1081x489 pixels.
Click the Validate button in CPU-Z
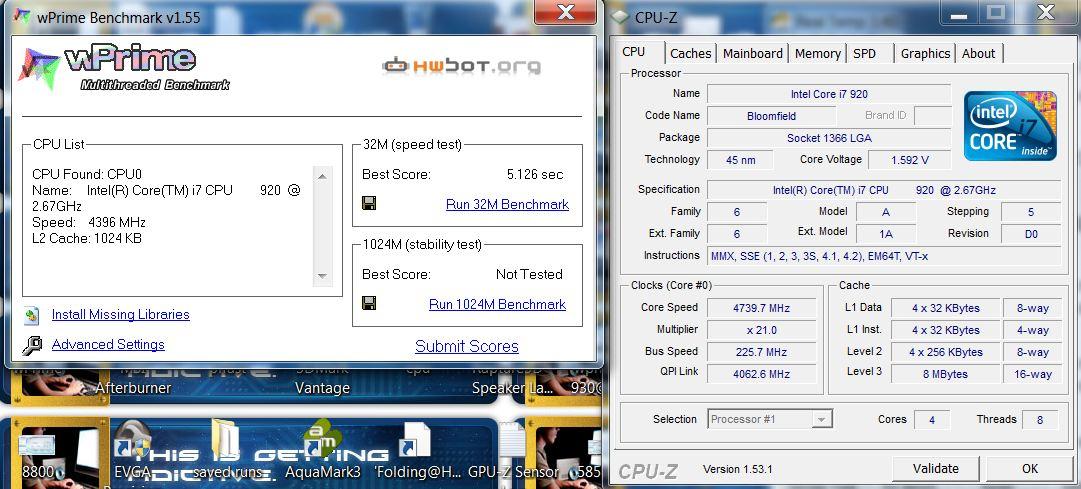pos(936,469)
